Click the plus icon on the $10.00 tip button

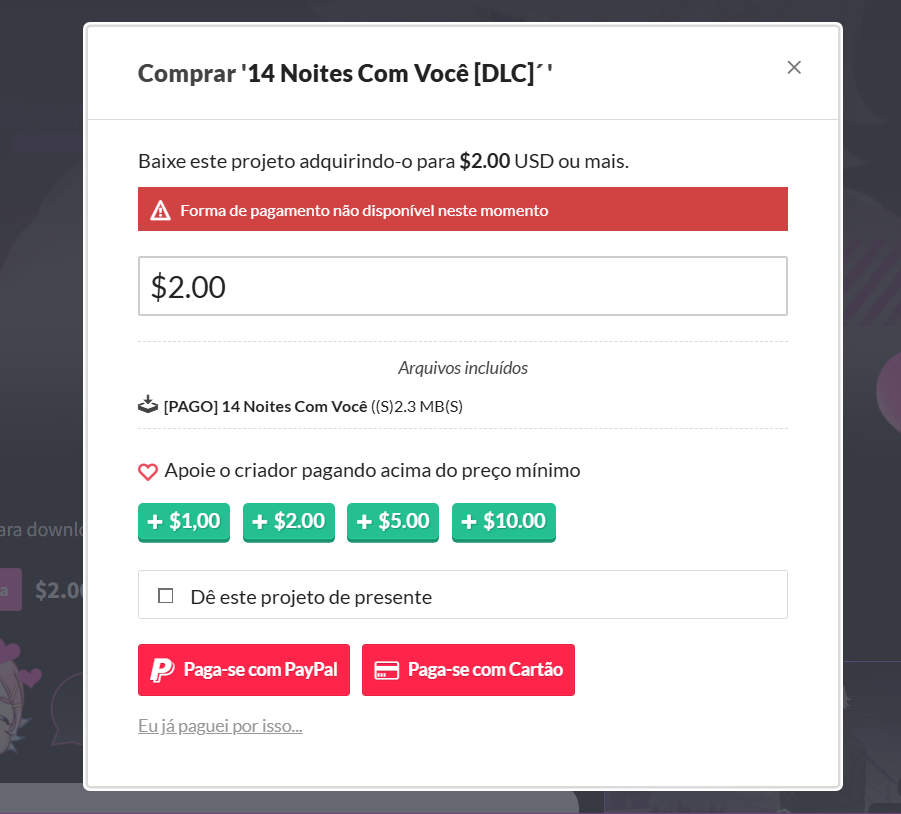[469, 522]
